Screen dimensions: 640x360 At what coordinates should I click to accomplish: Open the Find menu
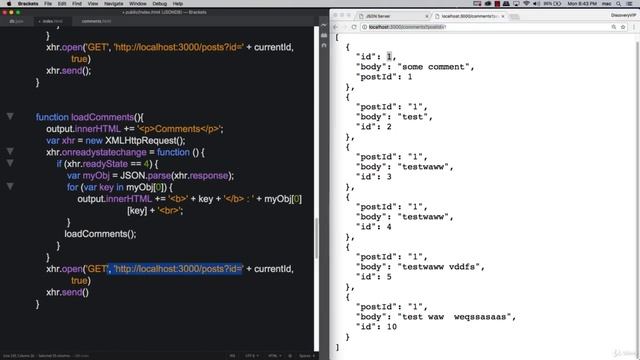click(77, 4)
